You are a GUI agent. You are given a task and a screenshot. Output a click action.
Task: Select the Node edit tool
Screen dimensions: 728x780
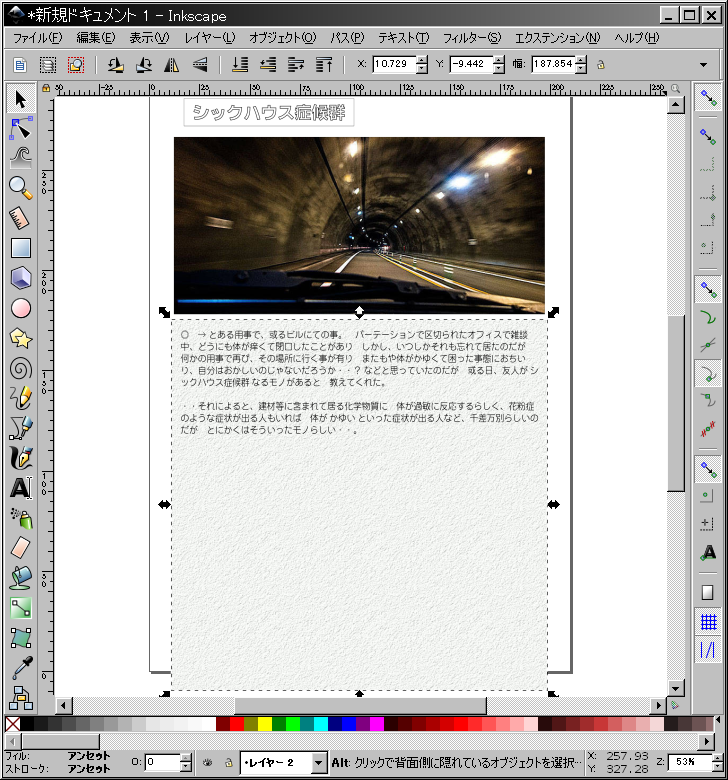point(20,129)
